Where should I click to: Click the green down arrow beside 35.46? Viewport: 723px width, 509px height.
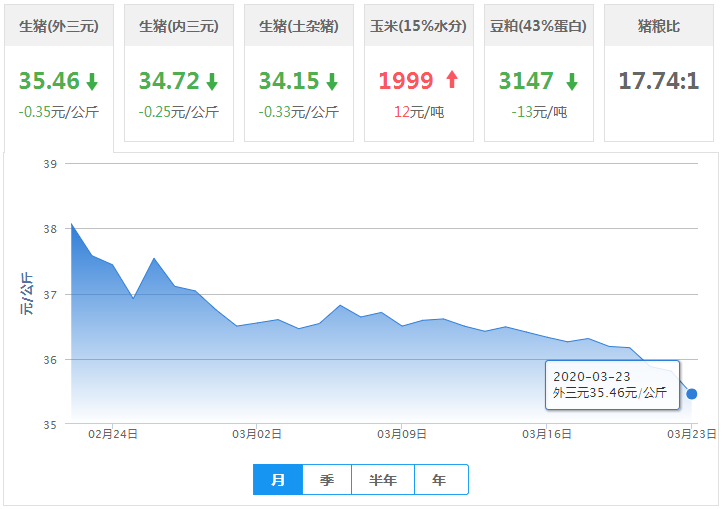click(92, 82)
